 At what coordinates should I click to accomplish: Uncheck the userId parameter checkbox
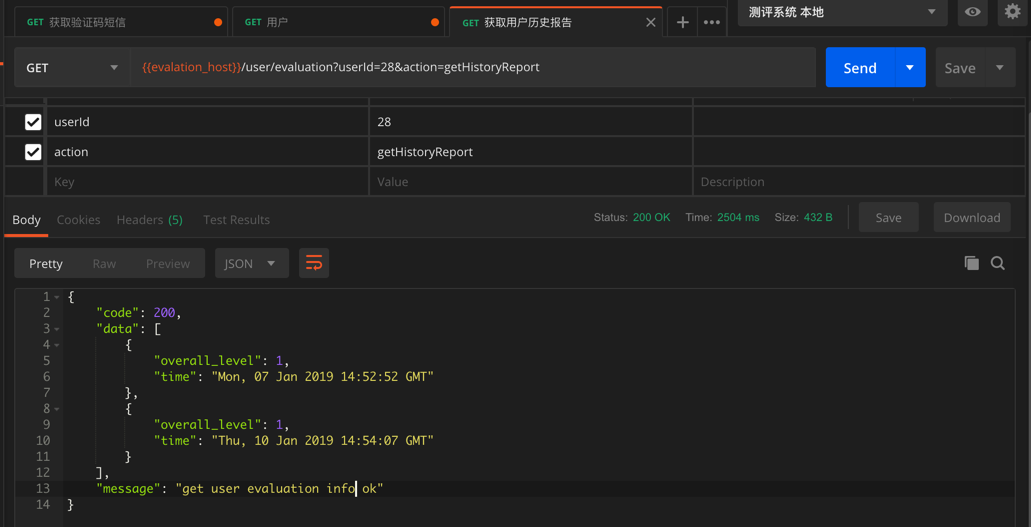click(33, 122)
